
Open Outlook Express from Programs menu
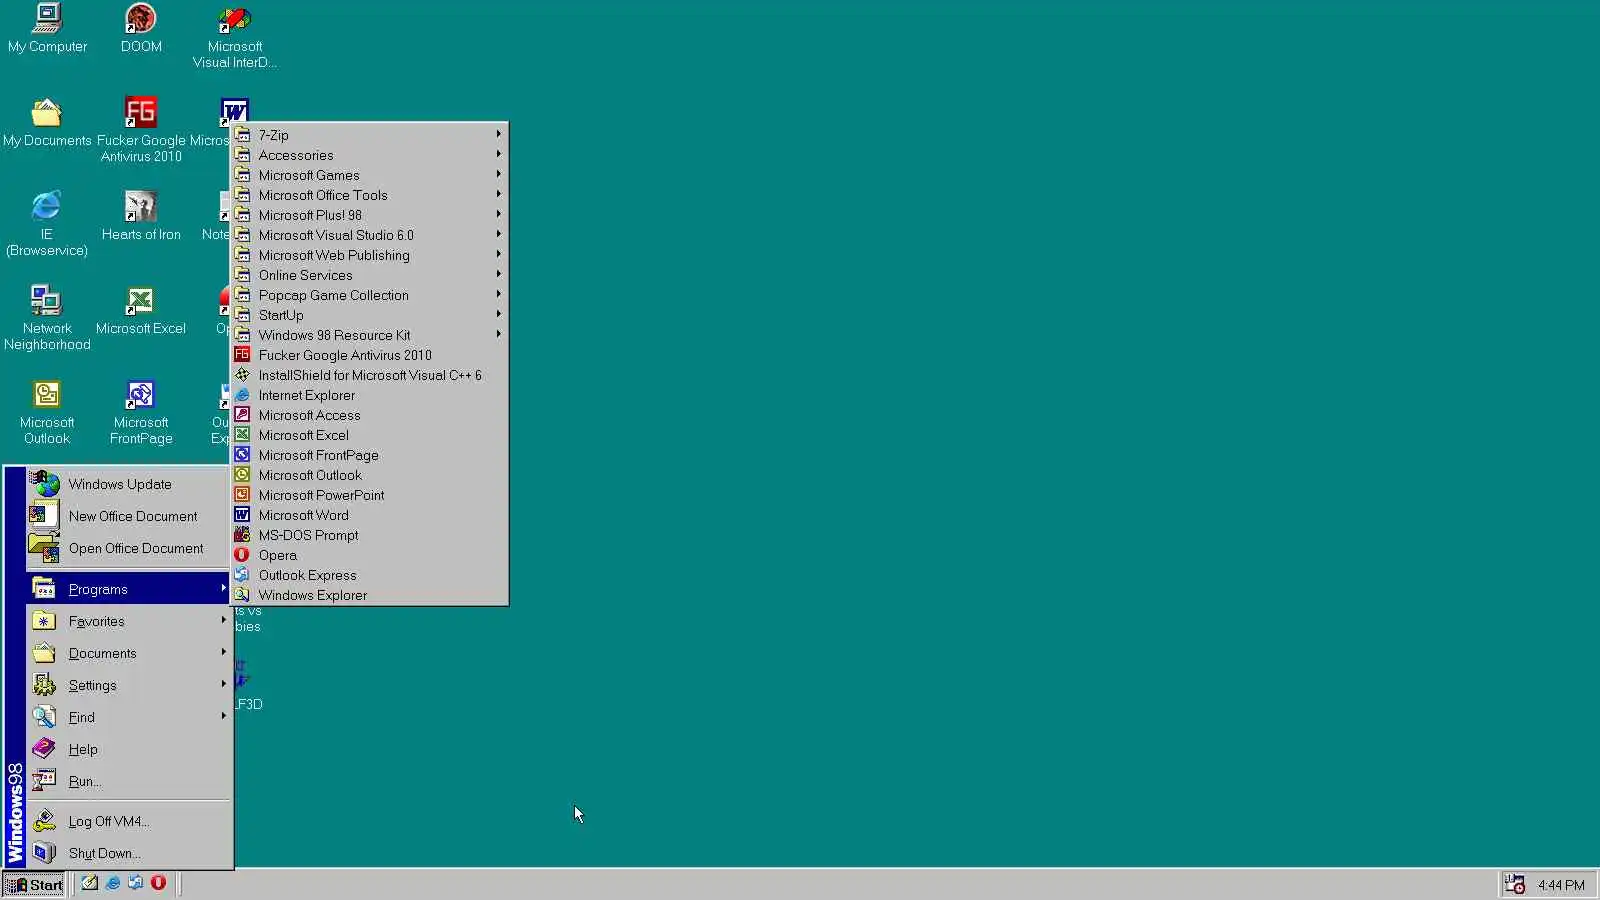pyautogui.click(x=369, y=575)
